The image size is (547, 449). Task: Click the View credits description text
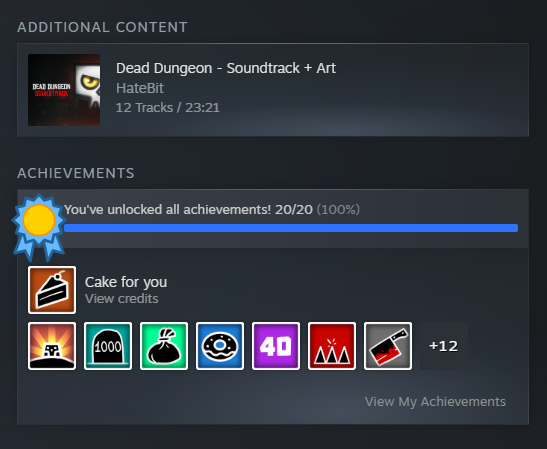point(122,299)
